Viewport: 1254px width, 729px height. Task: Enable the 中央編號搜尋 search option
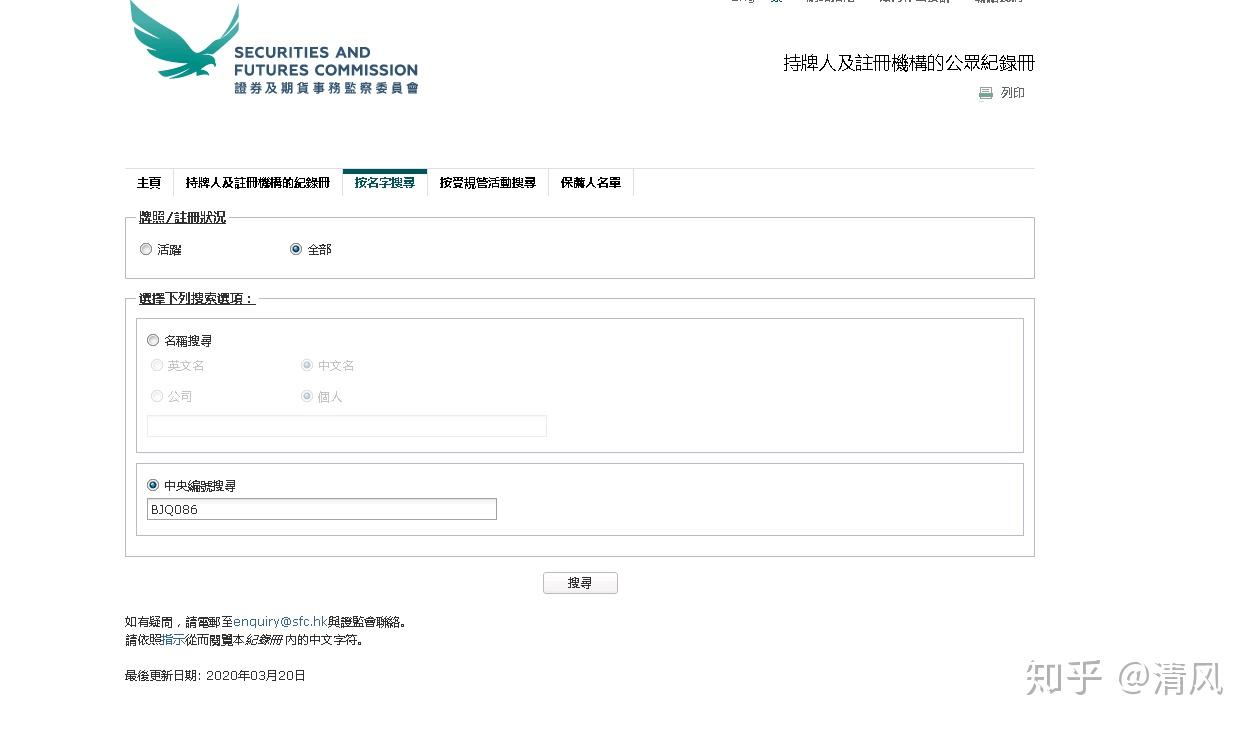[x=152, y=485]
